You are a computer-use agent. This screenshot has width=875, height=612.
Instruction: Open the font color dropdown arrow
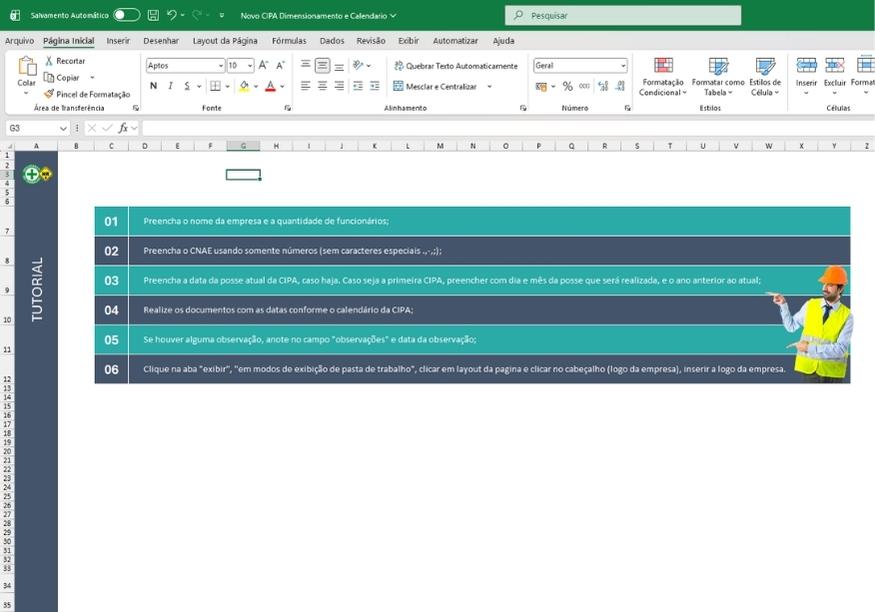click(x=282, y=86)
